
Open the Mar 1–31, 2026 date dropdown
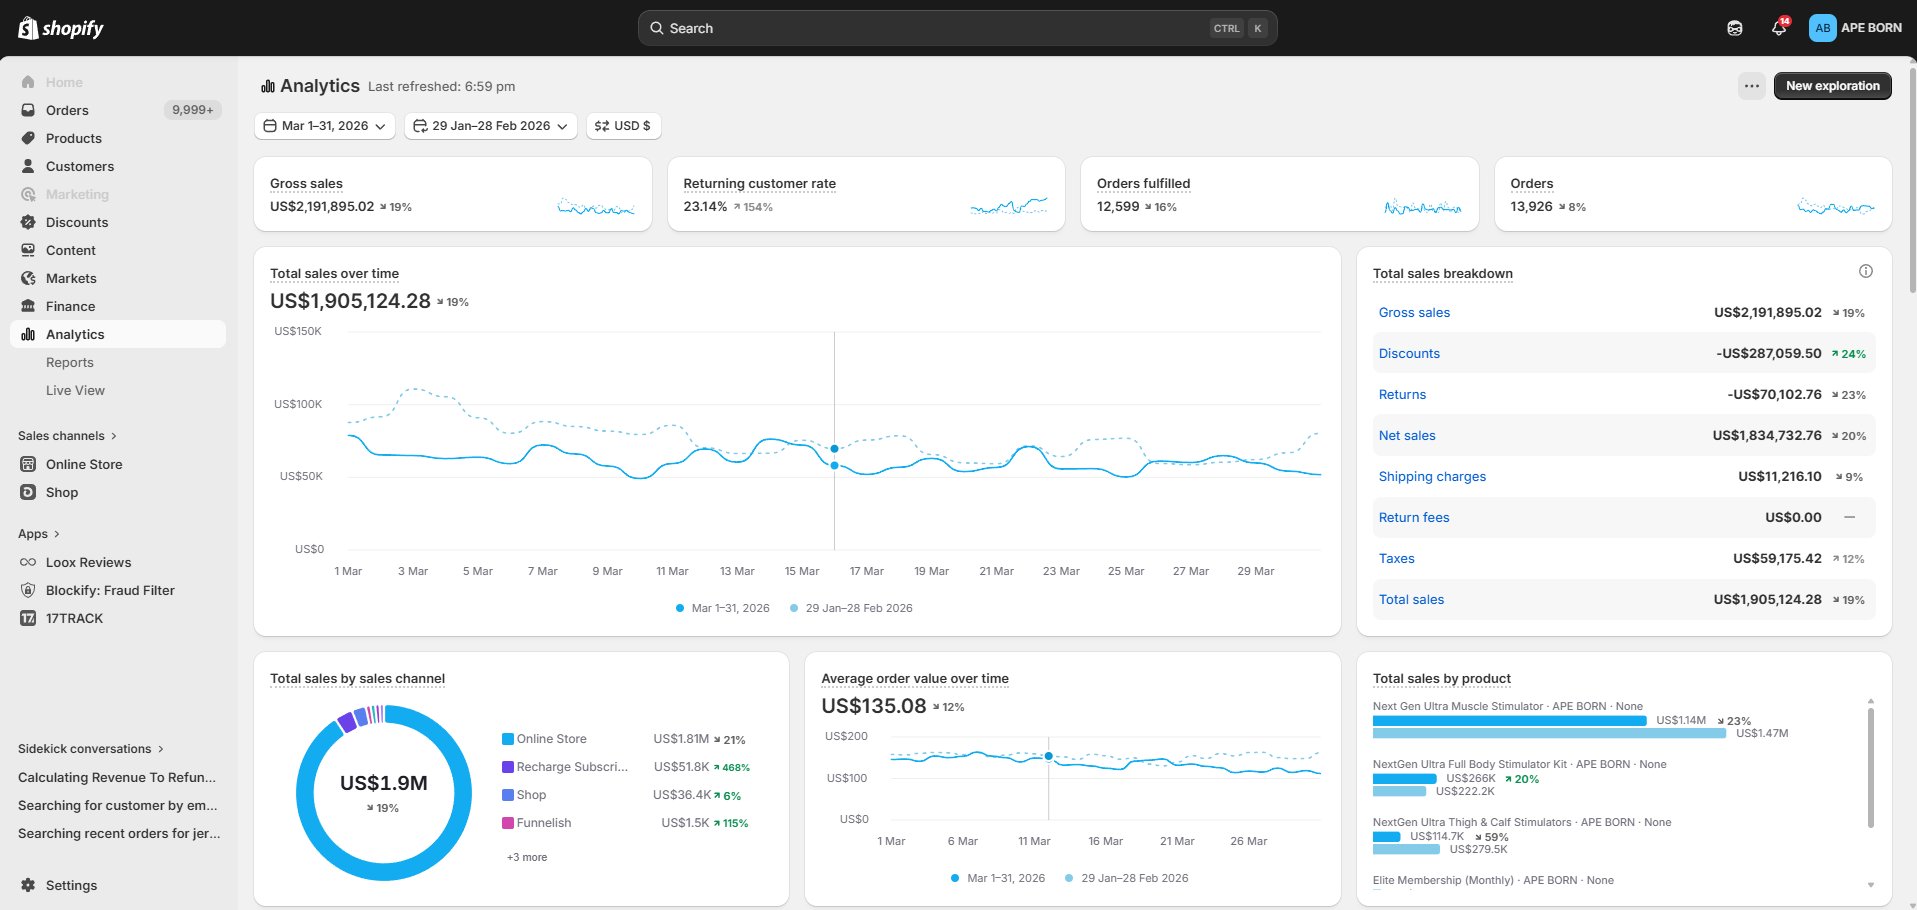(325, 126)
